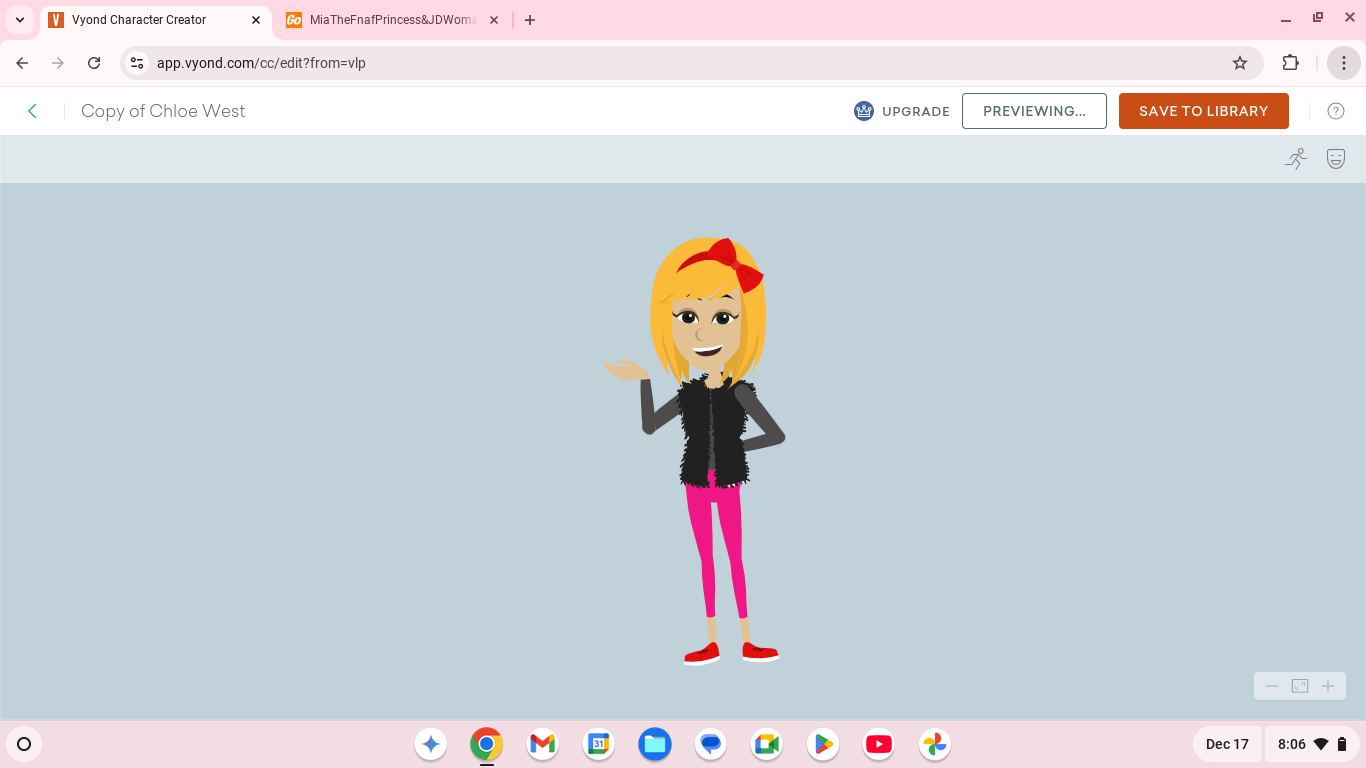Open the status tray showing 8:06
1366x768 pixels.
pyautogui.click(x=1312, y=744)
